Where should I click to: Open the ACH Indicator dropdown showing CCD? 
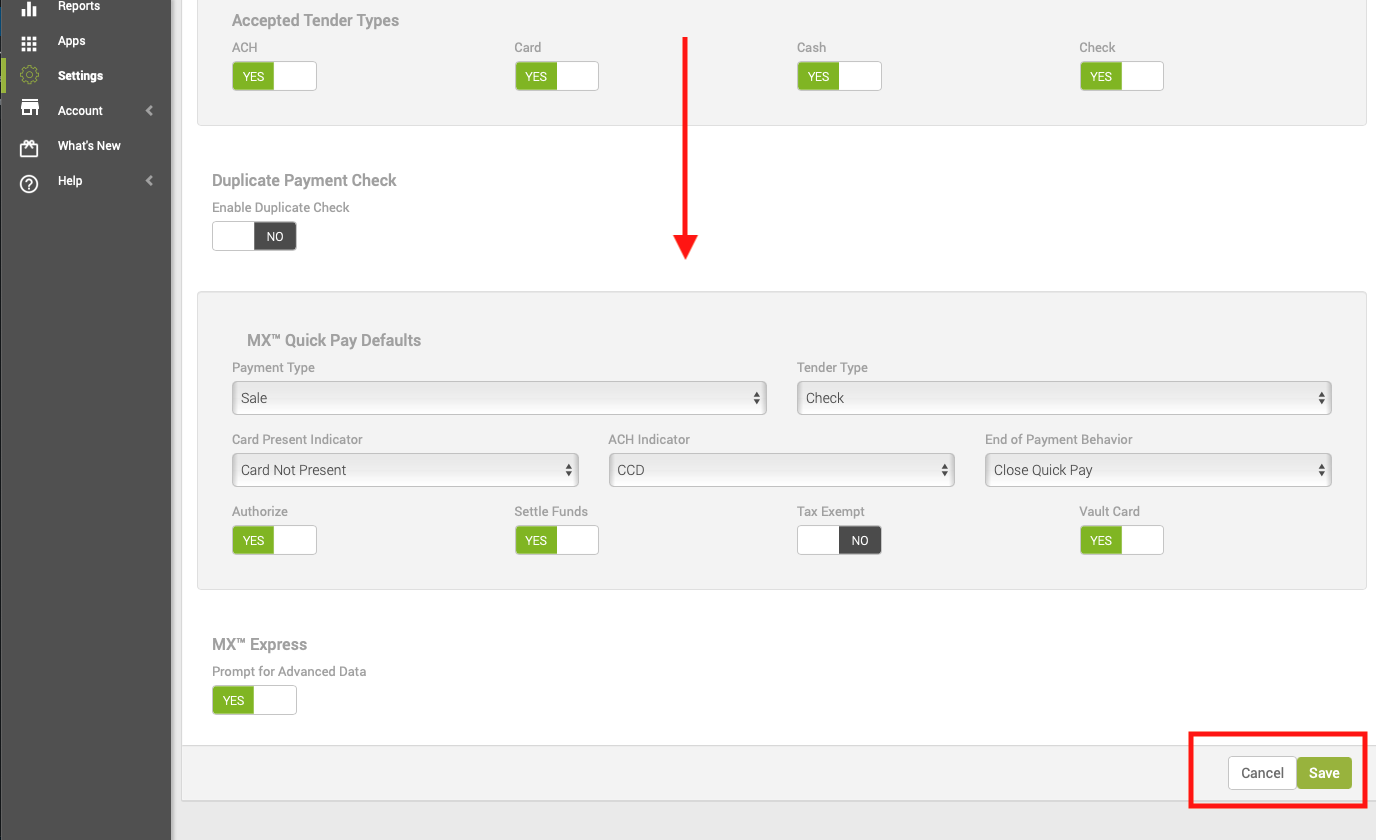click(781, 469)
